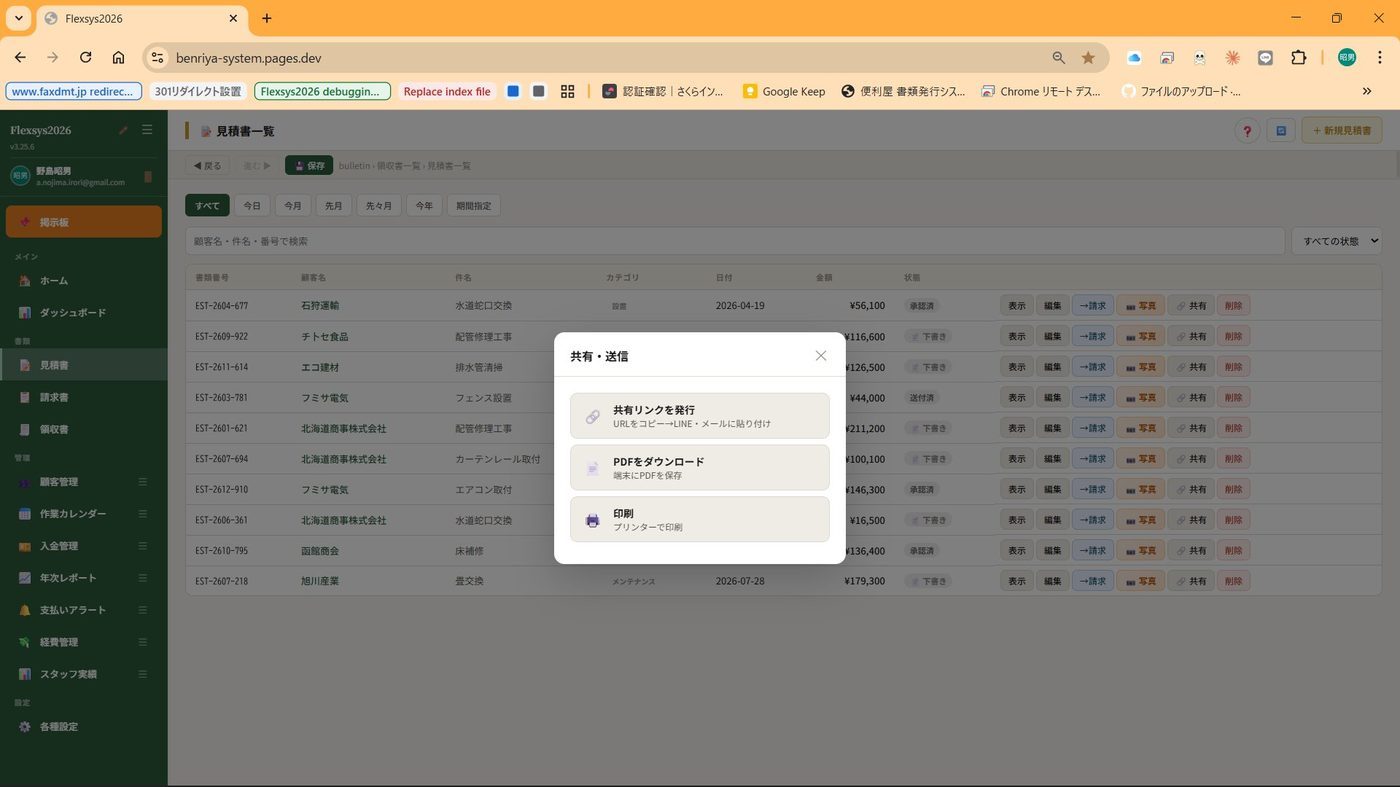Screen dimensions: 1400x787
Task: Open the Replace index file bookmark
Action: [x=447, y=91]
